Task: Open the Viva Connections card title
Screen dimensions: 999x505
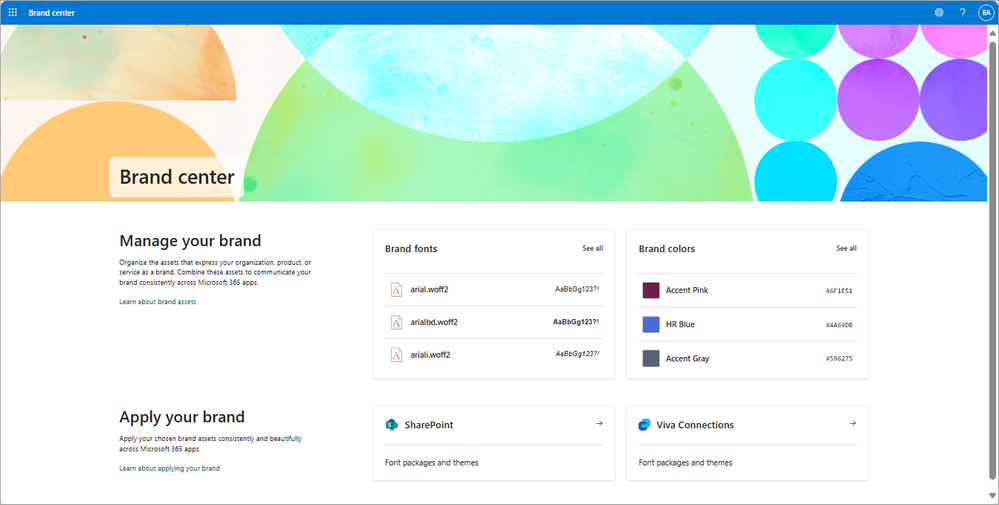Action: click(695, 425)
